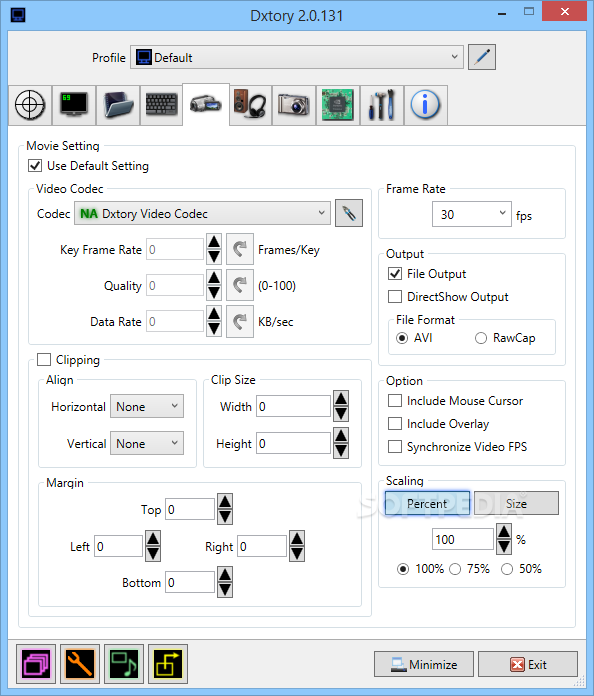Expand the Horizontal align dropdown

click(147, 407)
